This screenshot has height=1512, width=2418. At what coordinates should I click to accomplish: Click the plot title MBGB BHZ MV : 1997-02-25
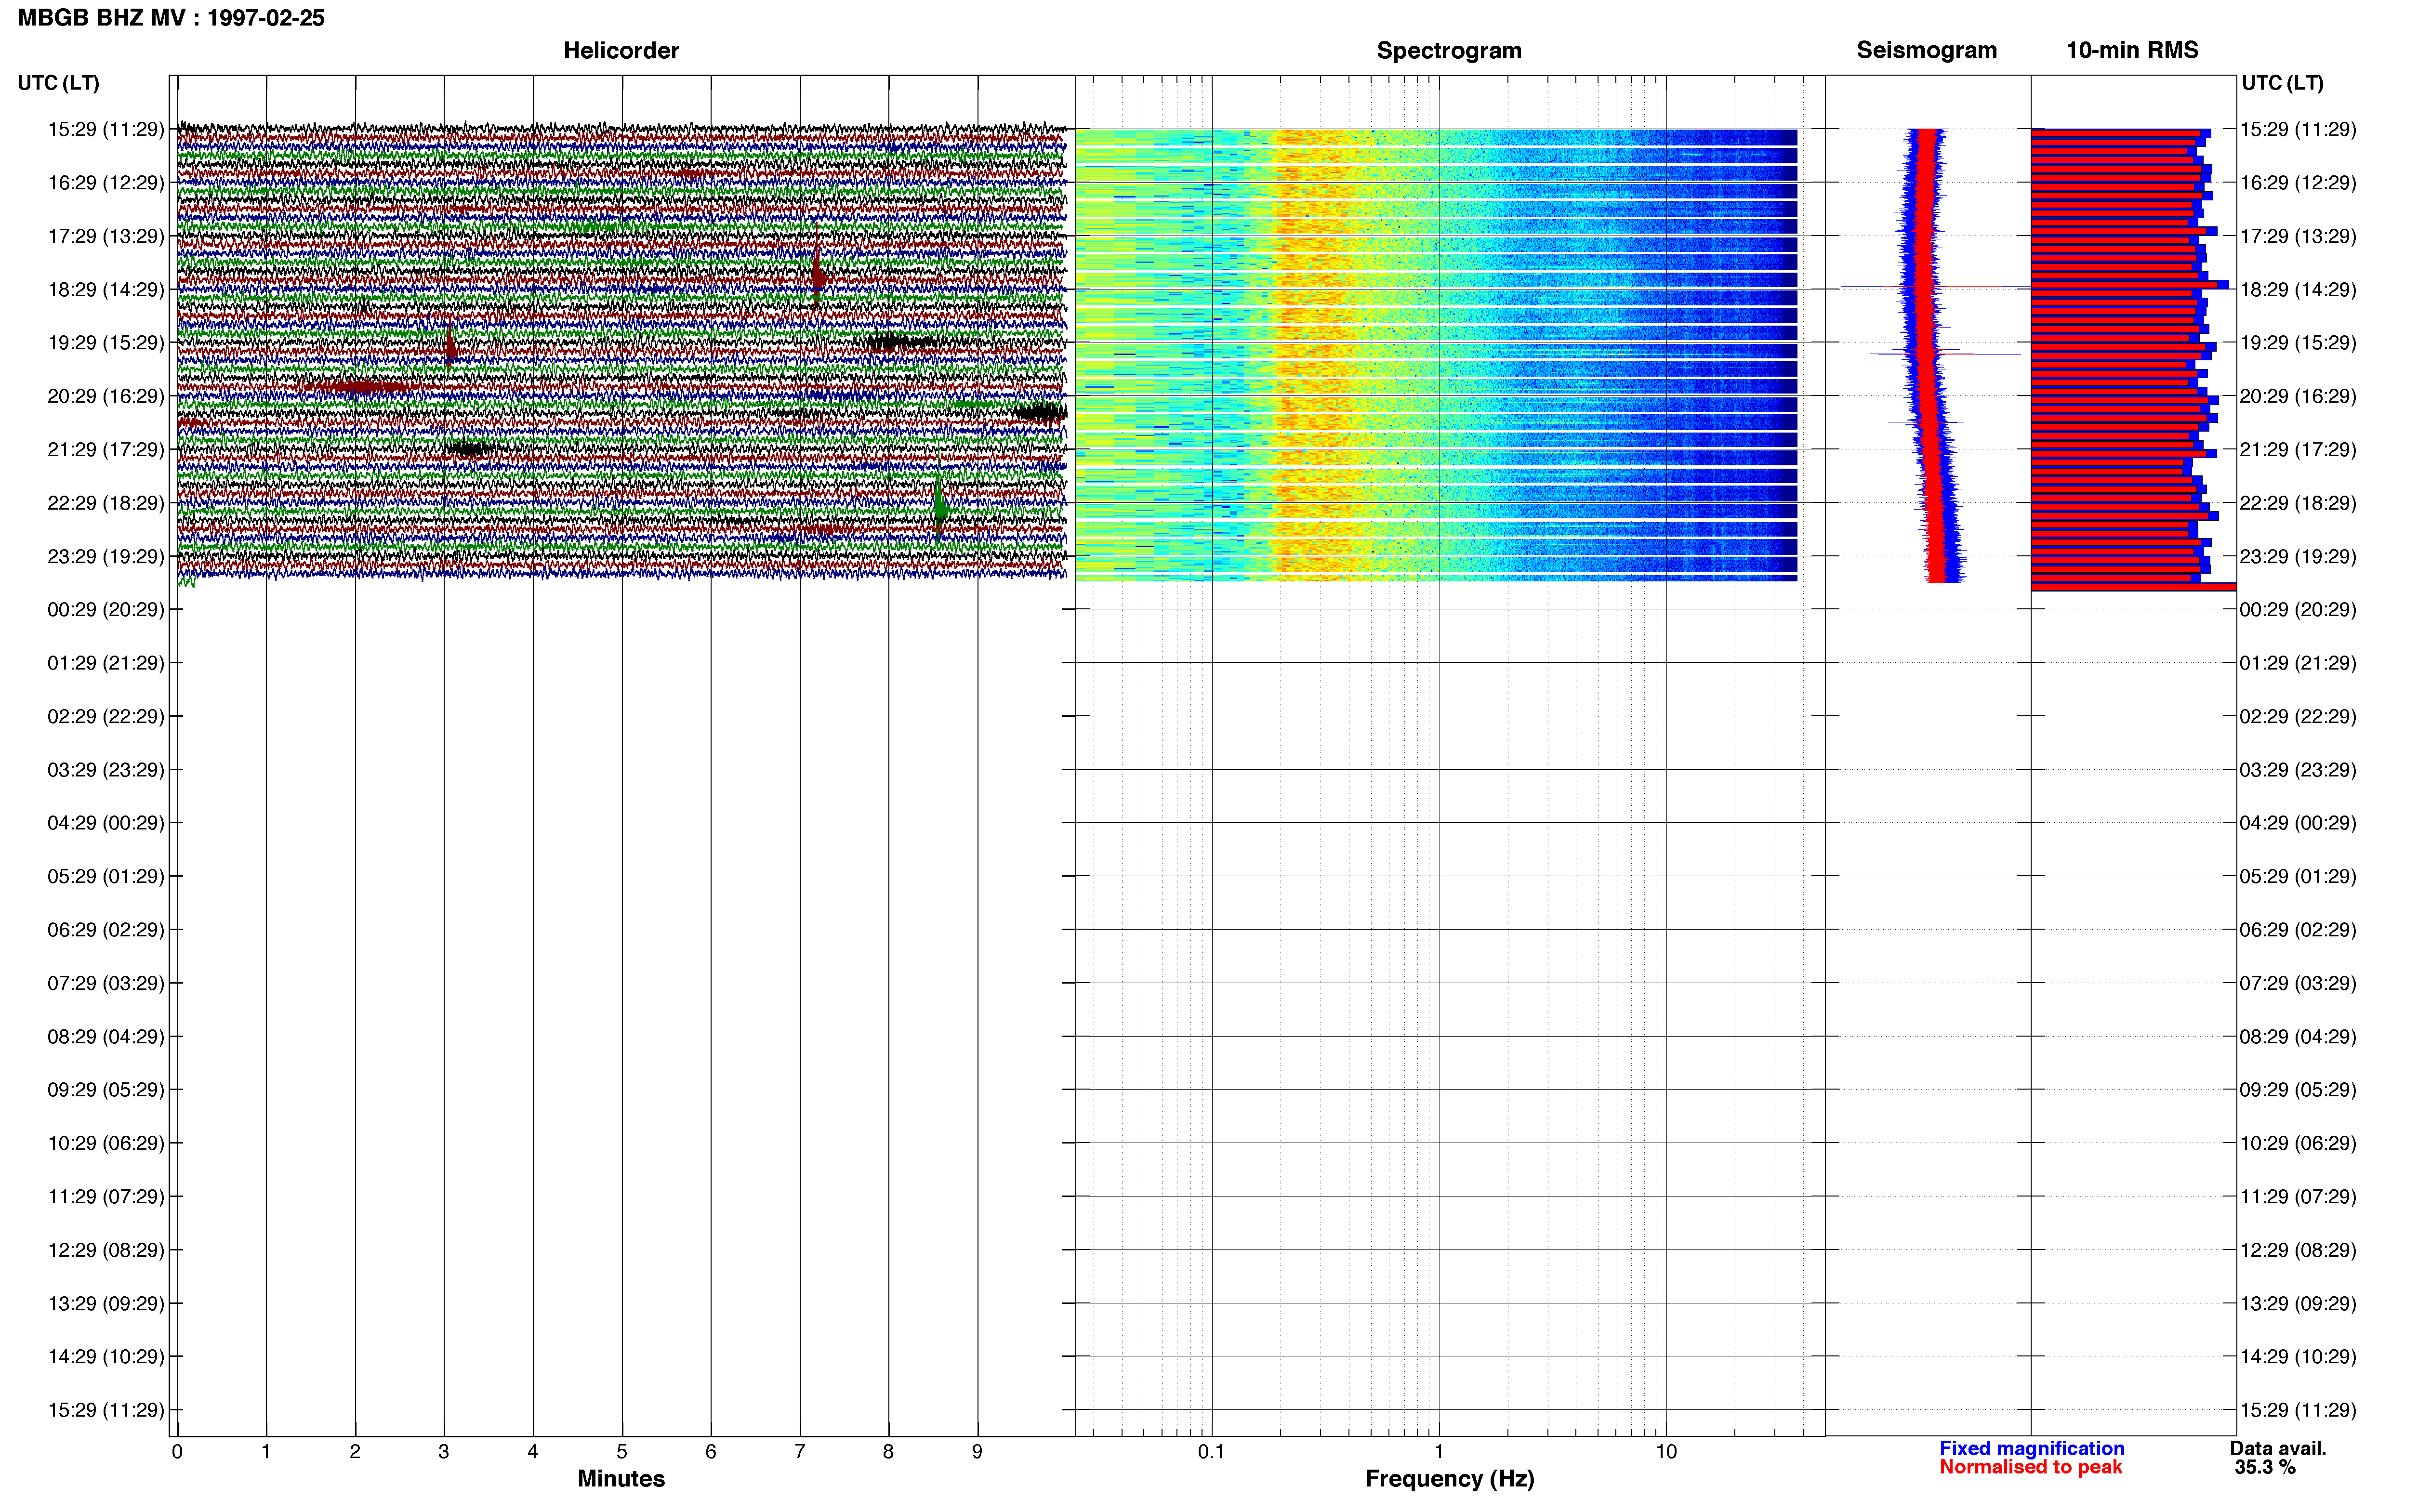click(171, 18)
